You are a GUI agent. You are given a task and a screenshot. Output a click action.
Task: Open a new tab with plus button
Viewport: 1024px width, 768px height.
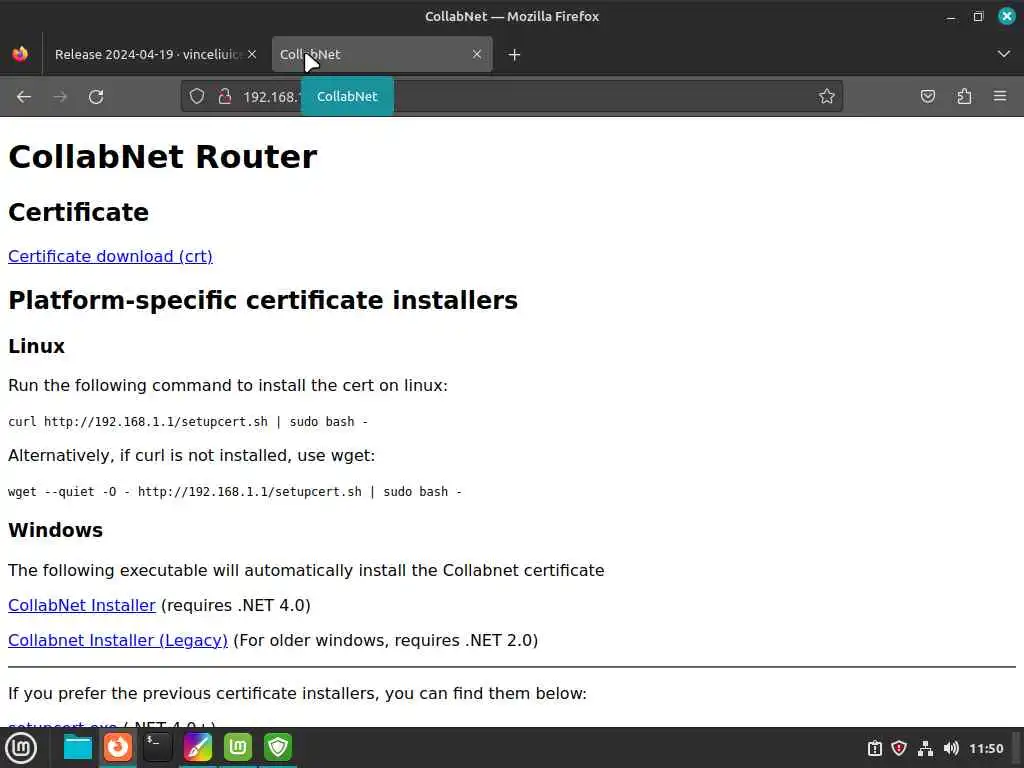515,55
